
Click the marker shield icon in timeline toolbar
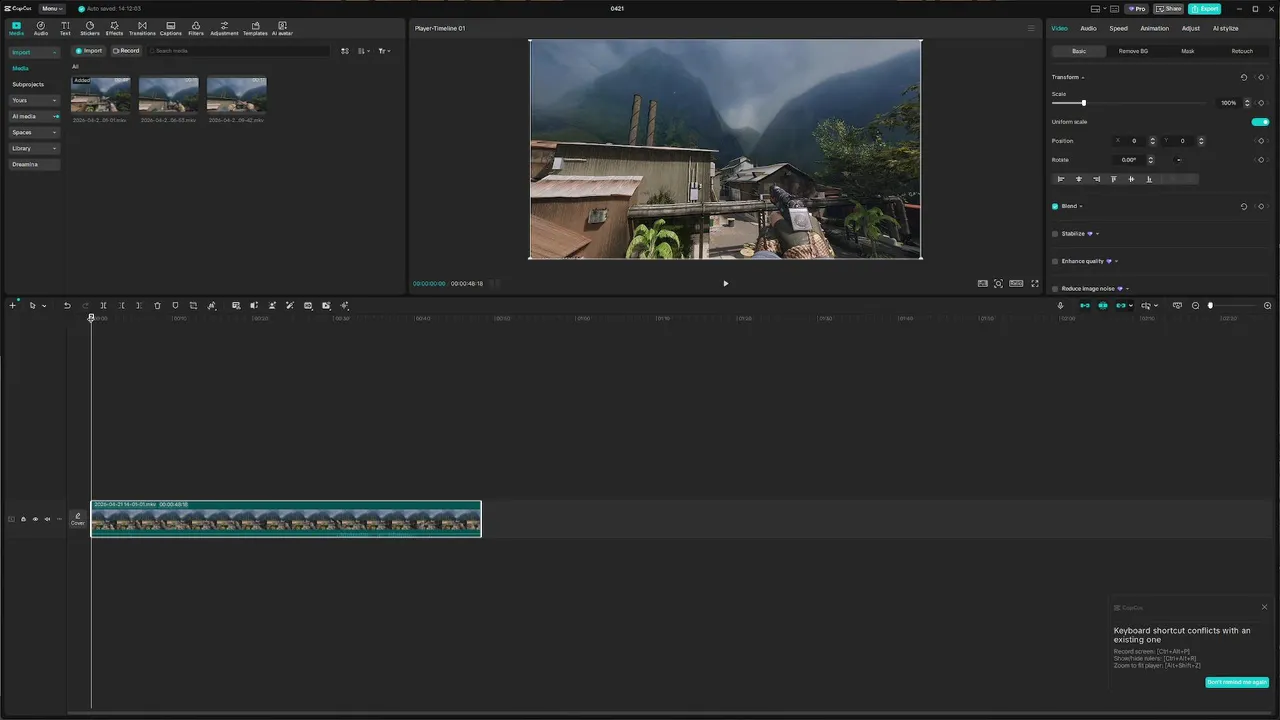pos(175,305)
